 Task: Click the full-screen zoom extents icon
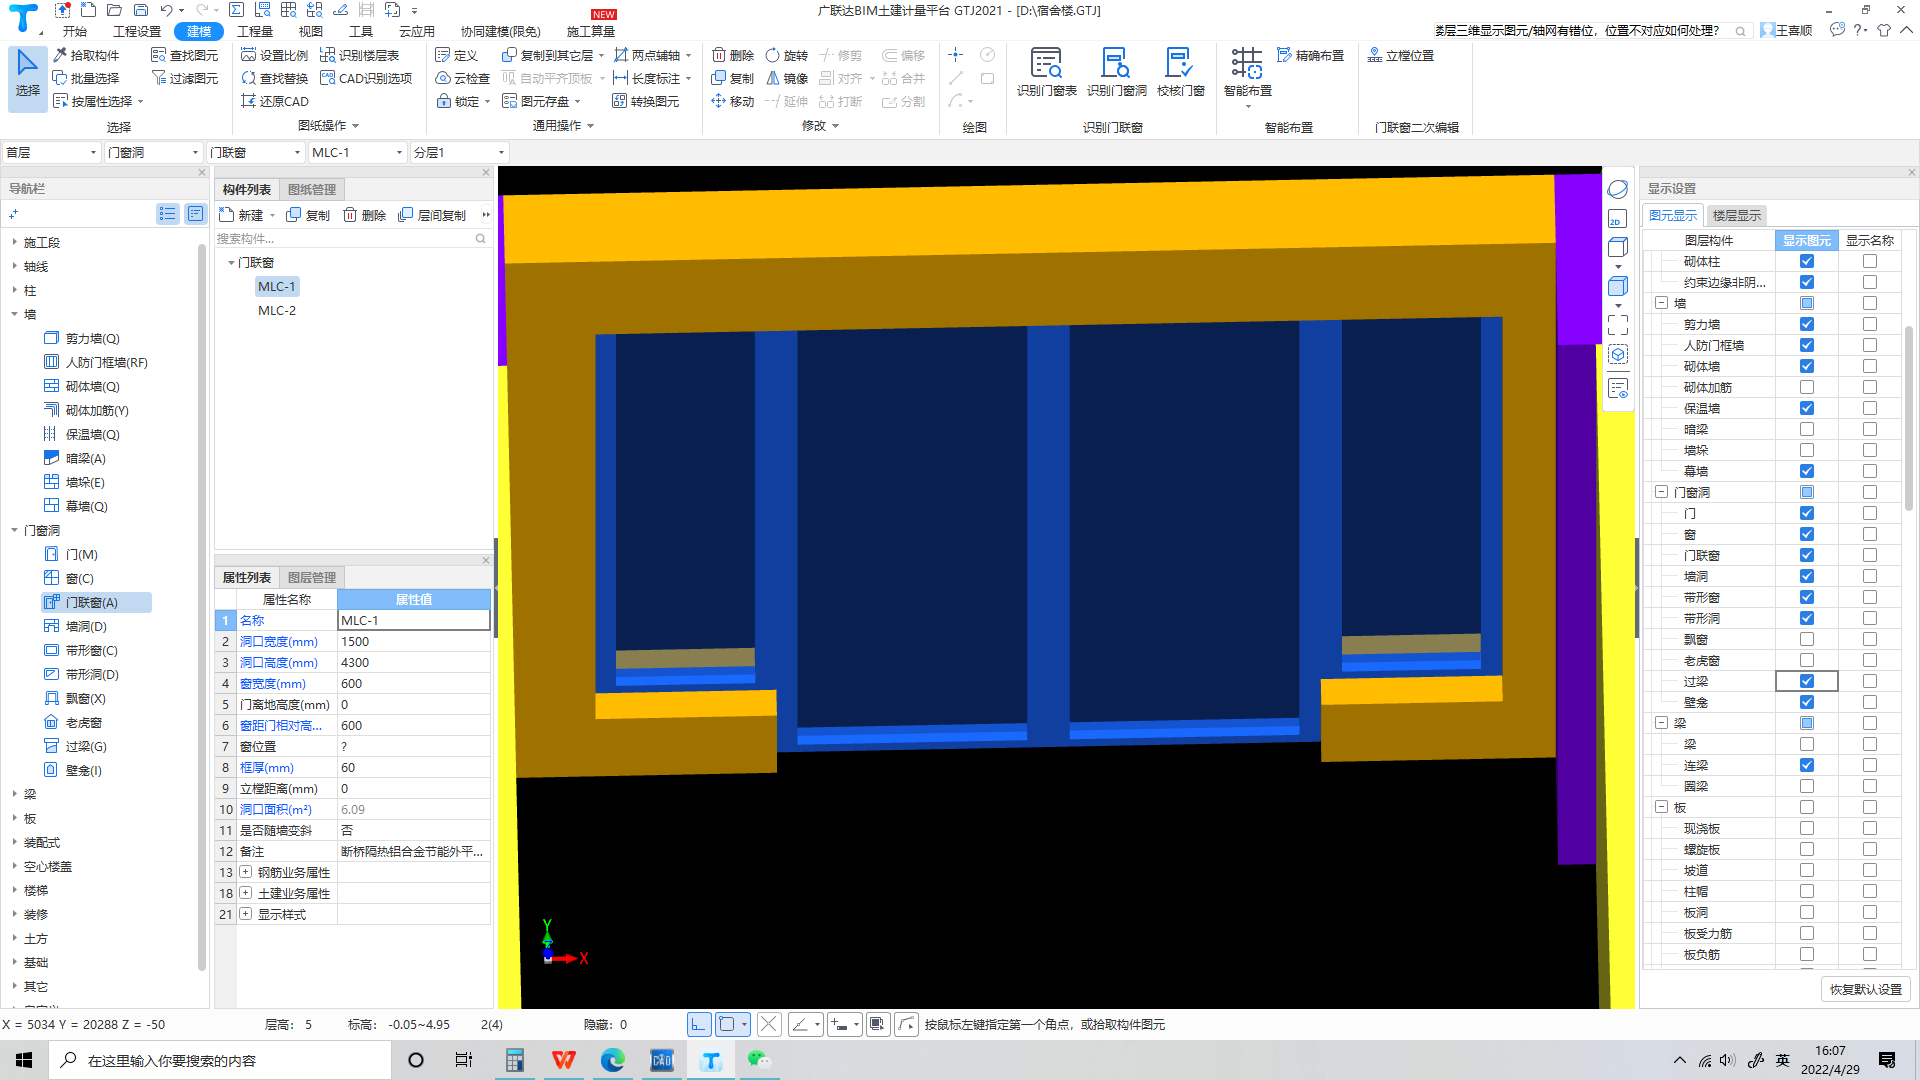tap(1618, 325)
